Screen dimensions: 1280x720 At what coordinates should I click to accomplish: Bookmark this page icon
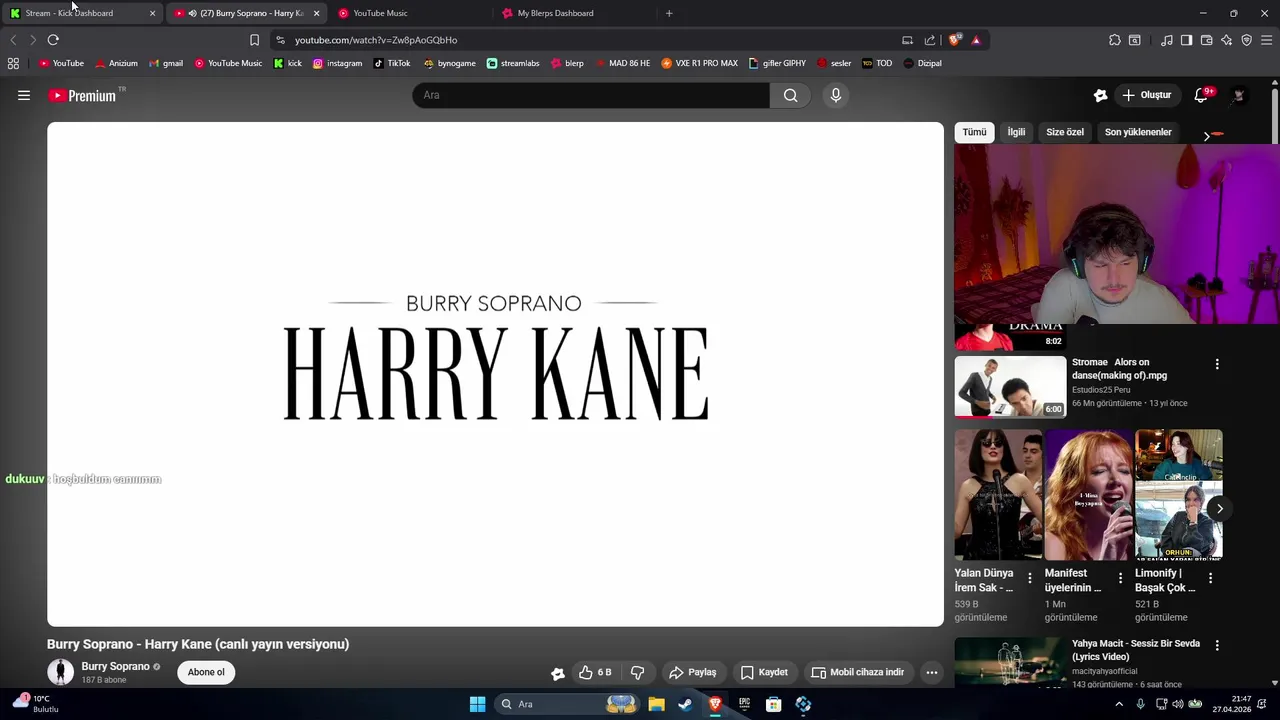(x=254, y=40)
